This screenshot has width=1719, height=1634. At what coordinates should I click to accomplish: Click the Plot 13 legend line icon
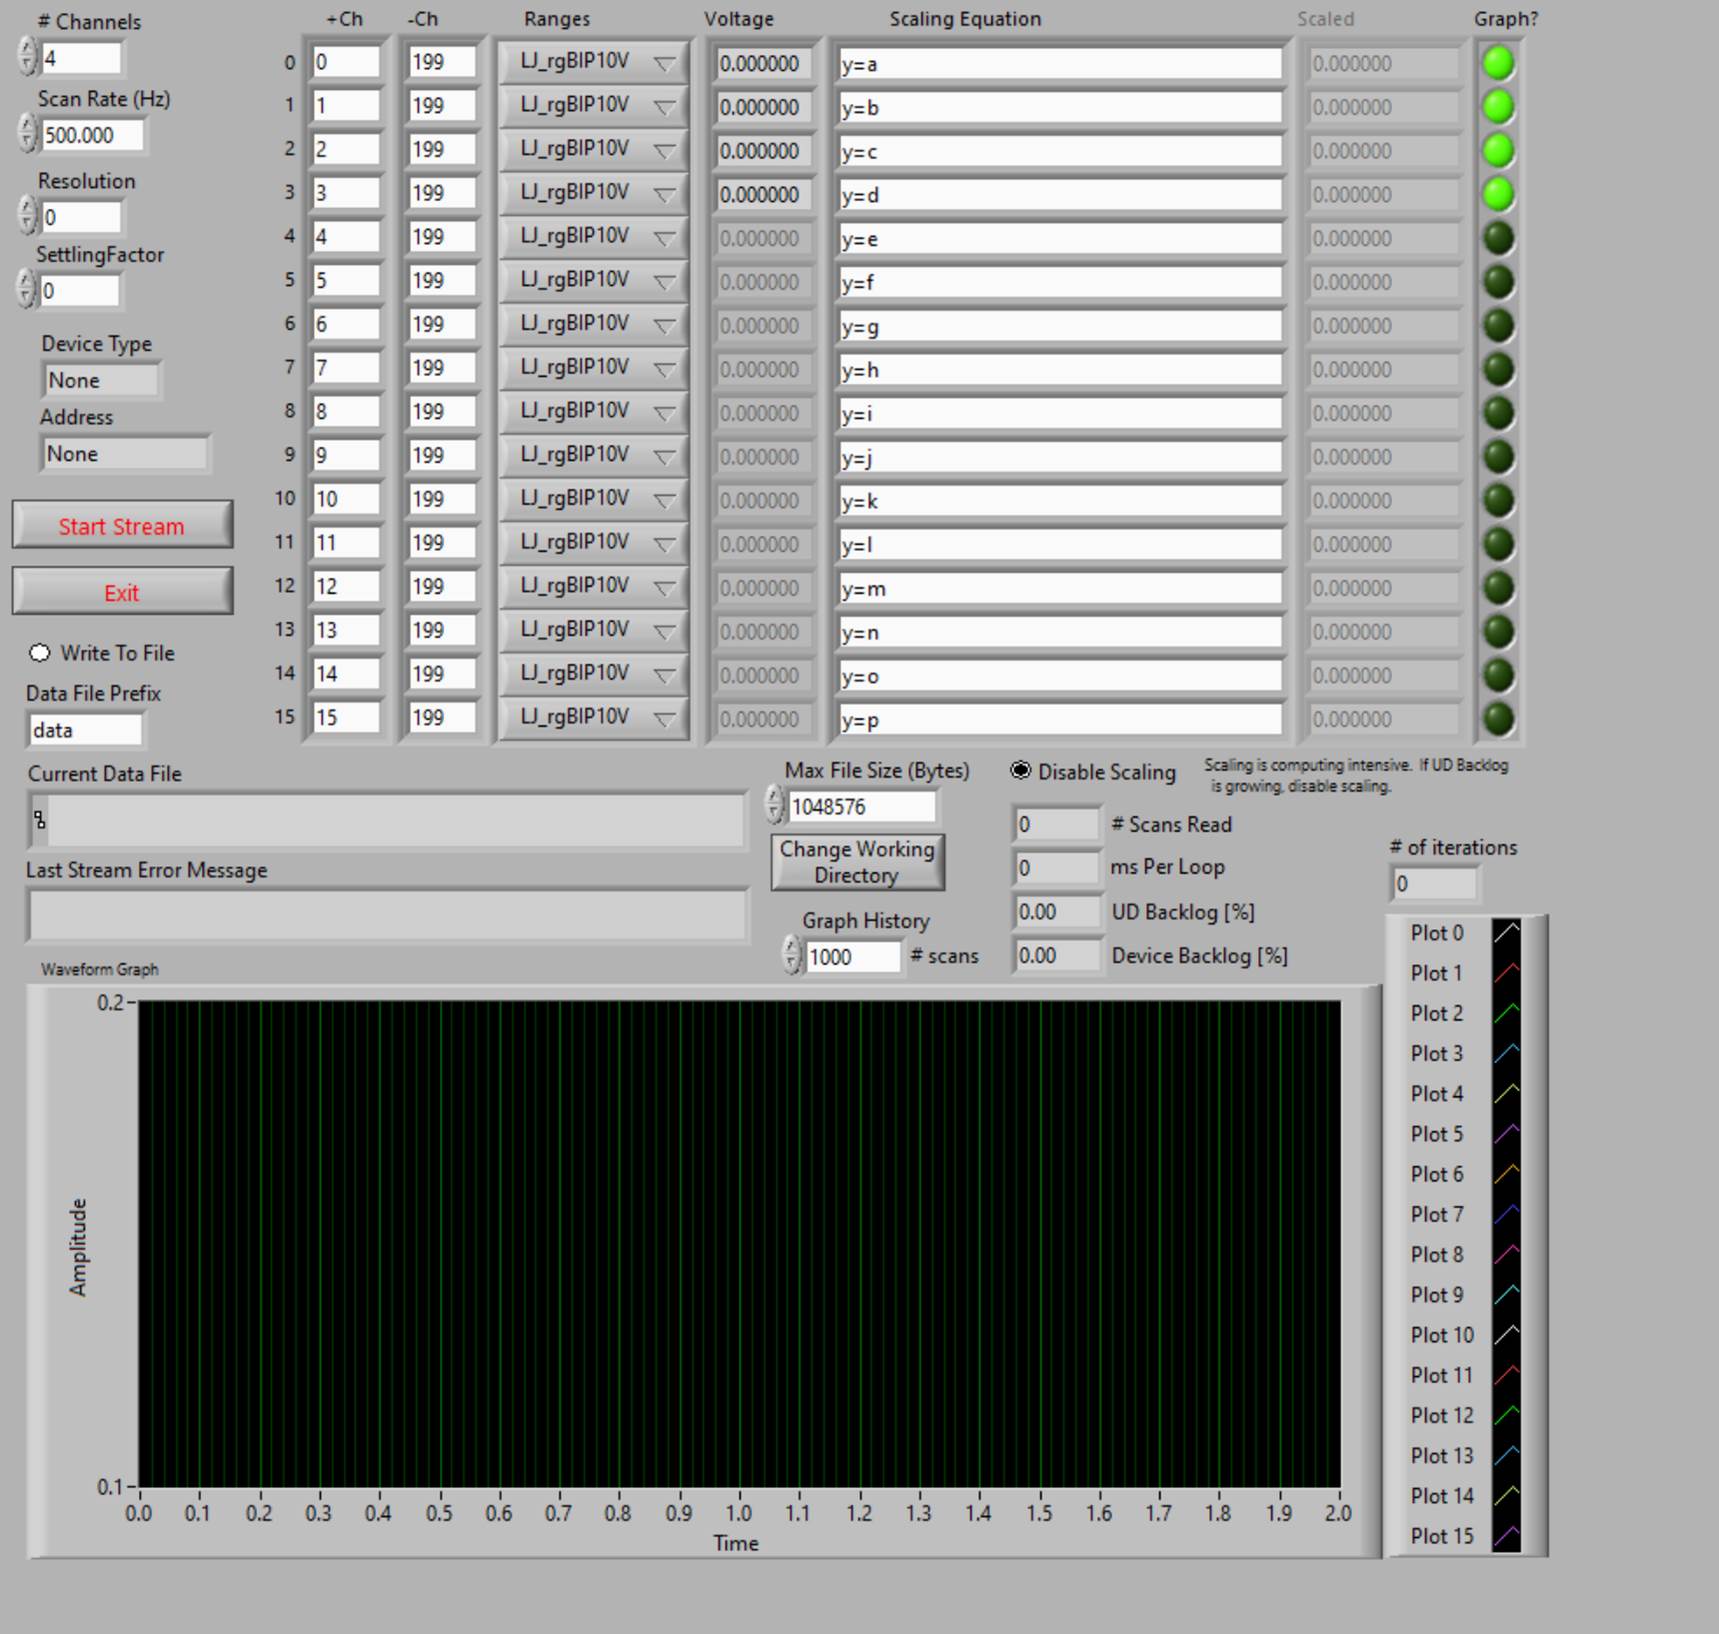pos(1506,1455)
